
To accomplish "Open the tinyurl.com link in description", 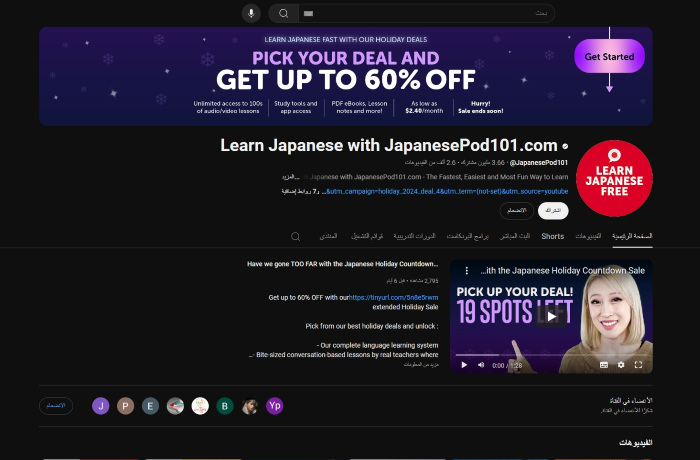I will 393,297.
